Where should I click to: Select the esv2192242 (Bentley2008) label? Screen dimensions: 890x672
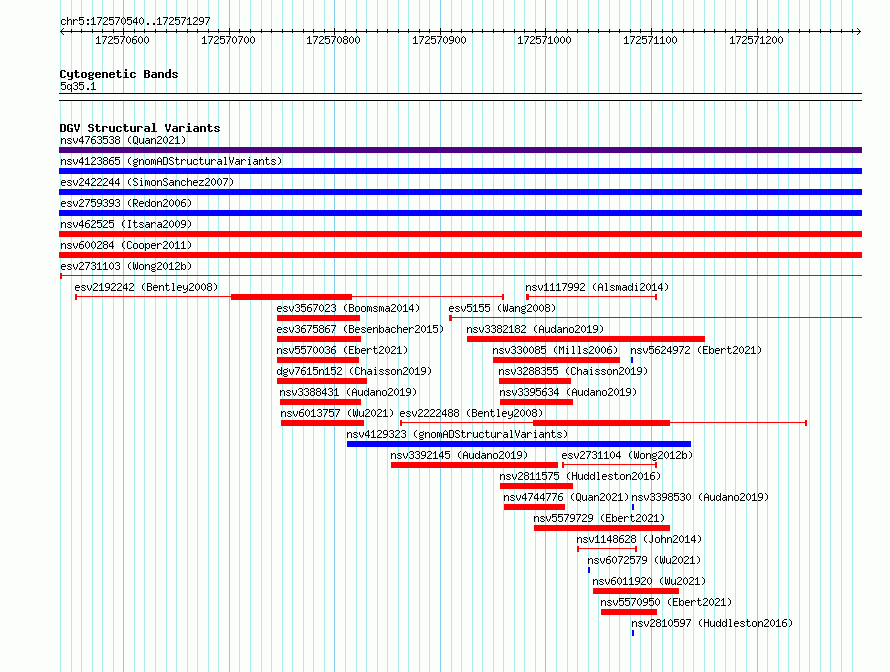point(146,287)
